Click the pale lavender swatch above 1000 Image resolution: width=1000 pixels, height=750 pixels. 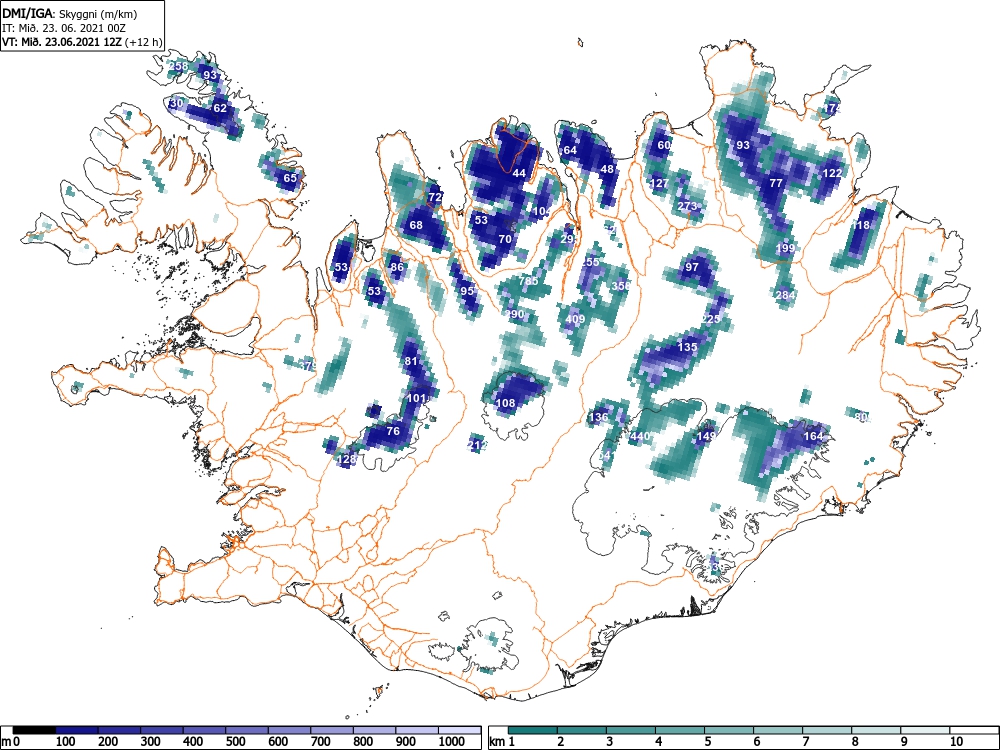[460, 730]
